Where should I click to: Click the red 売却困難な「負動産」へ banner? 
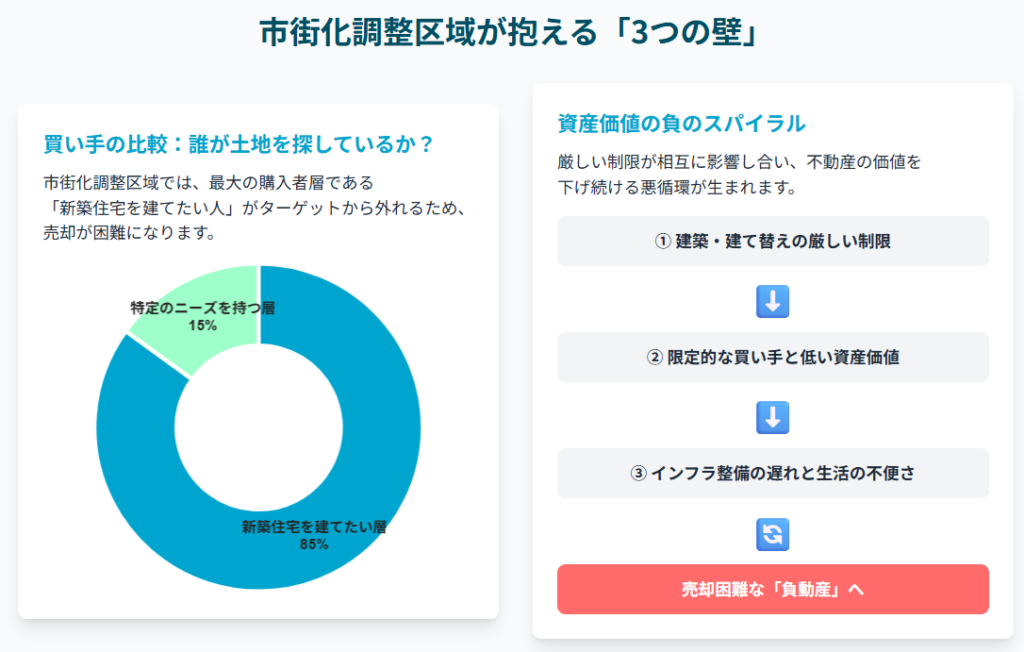pyautogui.click(x=773, y=589)
